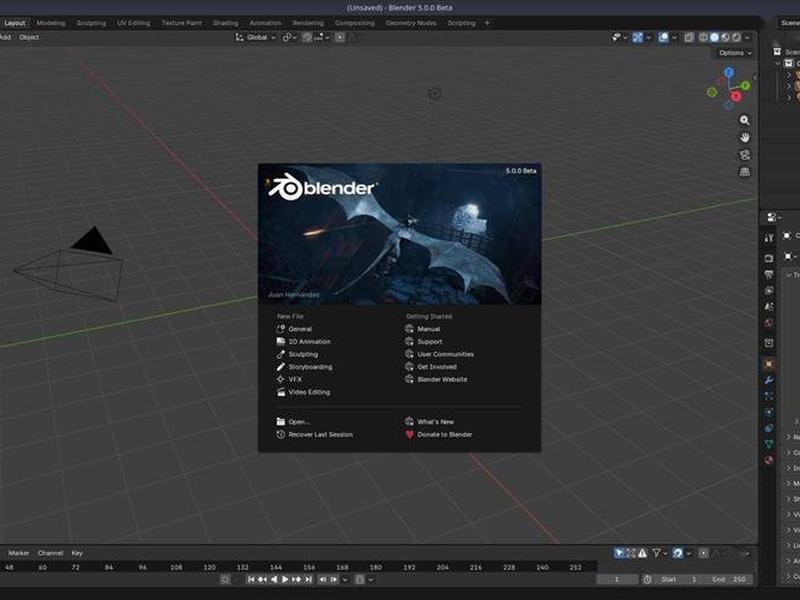Open the Particles properties tab icon
The width and height of the screenshot is (800, 600).
[769, 396]
